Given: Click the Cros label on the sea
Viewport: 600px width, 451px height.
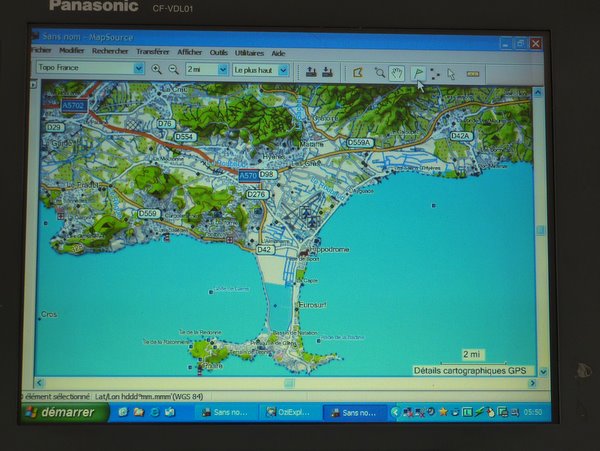Looking at the screenshot, I should click(x=49, y=314).
